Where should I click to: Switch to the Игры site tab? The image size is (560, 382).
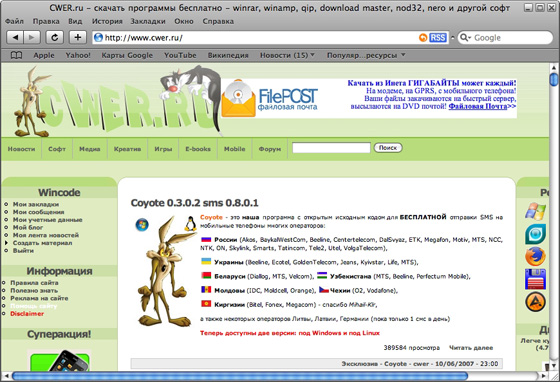point(163,149)
